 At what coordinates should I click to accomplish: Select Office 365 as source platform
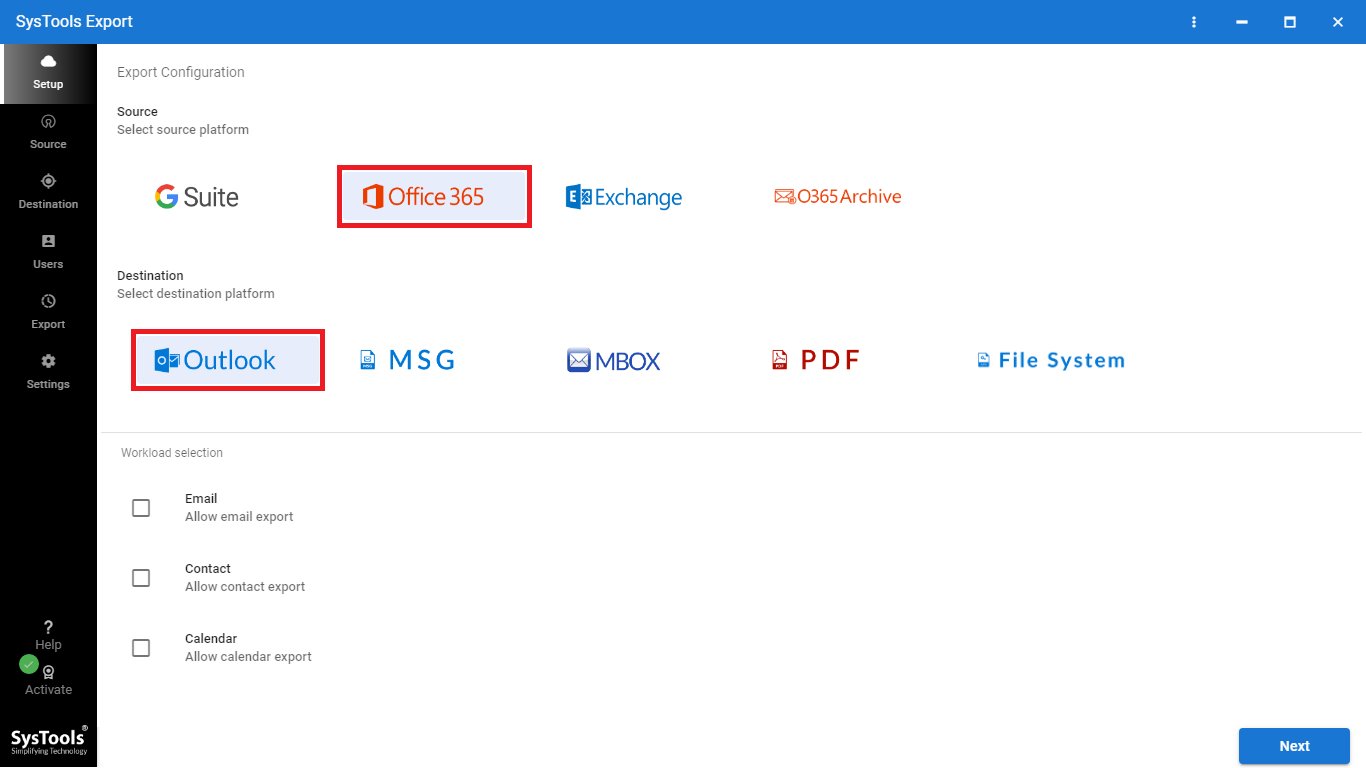[434, 197]
